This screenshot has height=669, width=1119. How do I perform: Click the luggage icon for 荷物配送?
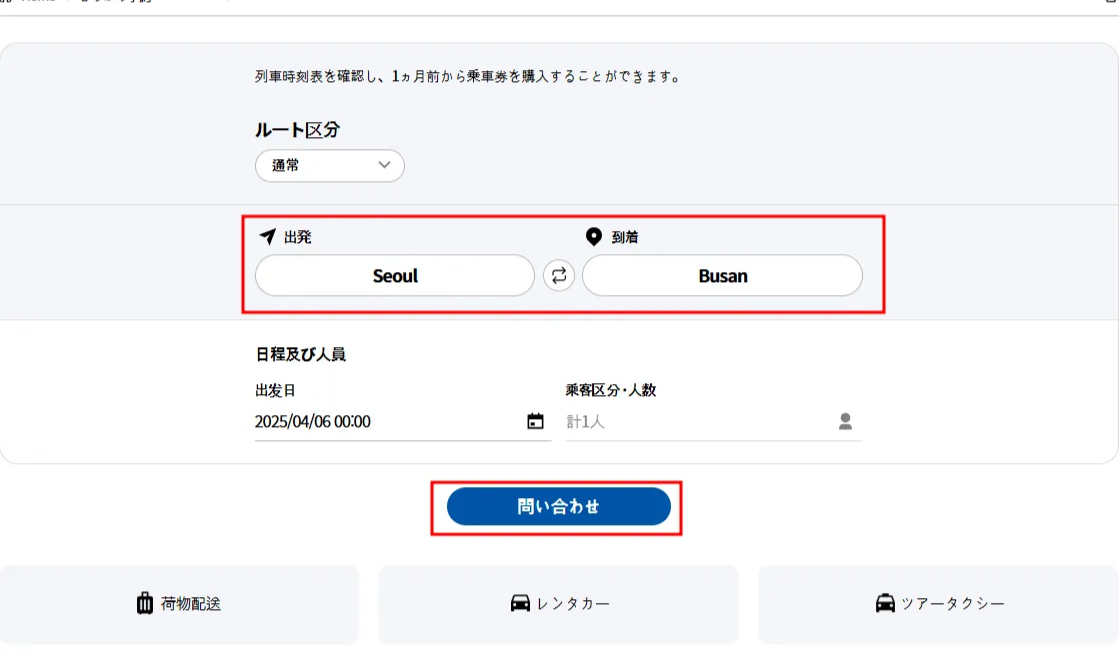[145, 604]
